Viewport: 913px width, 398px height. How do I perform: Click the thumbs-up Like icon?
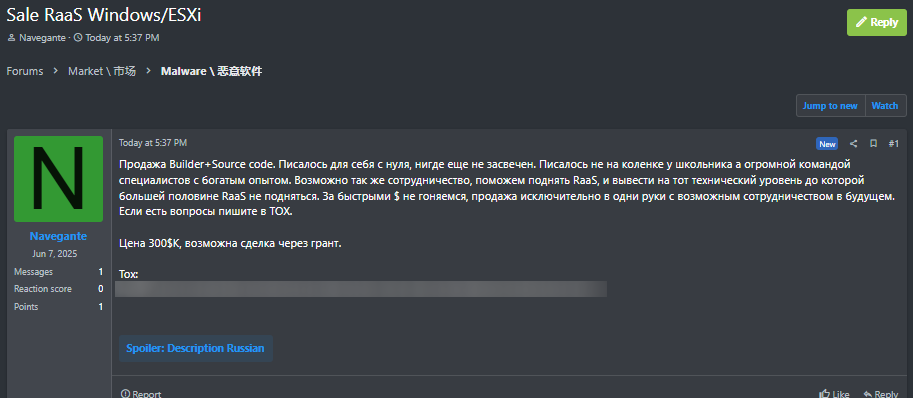coord(824,394)
